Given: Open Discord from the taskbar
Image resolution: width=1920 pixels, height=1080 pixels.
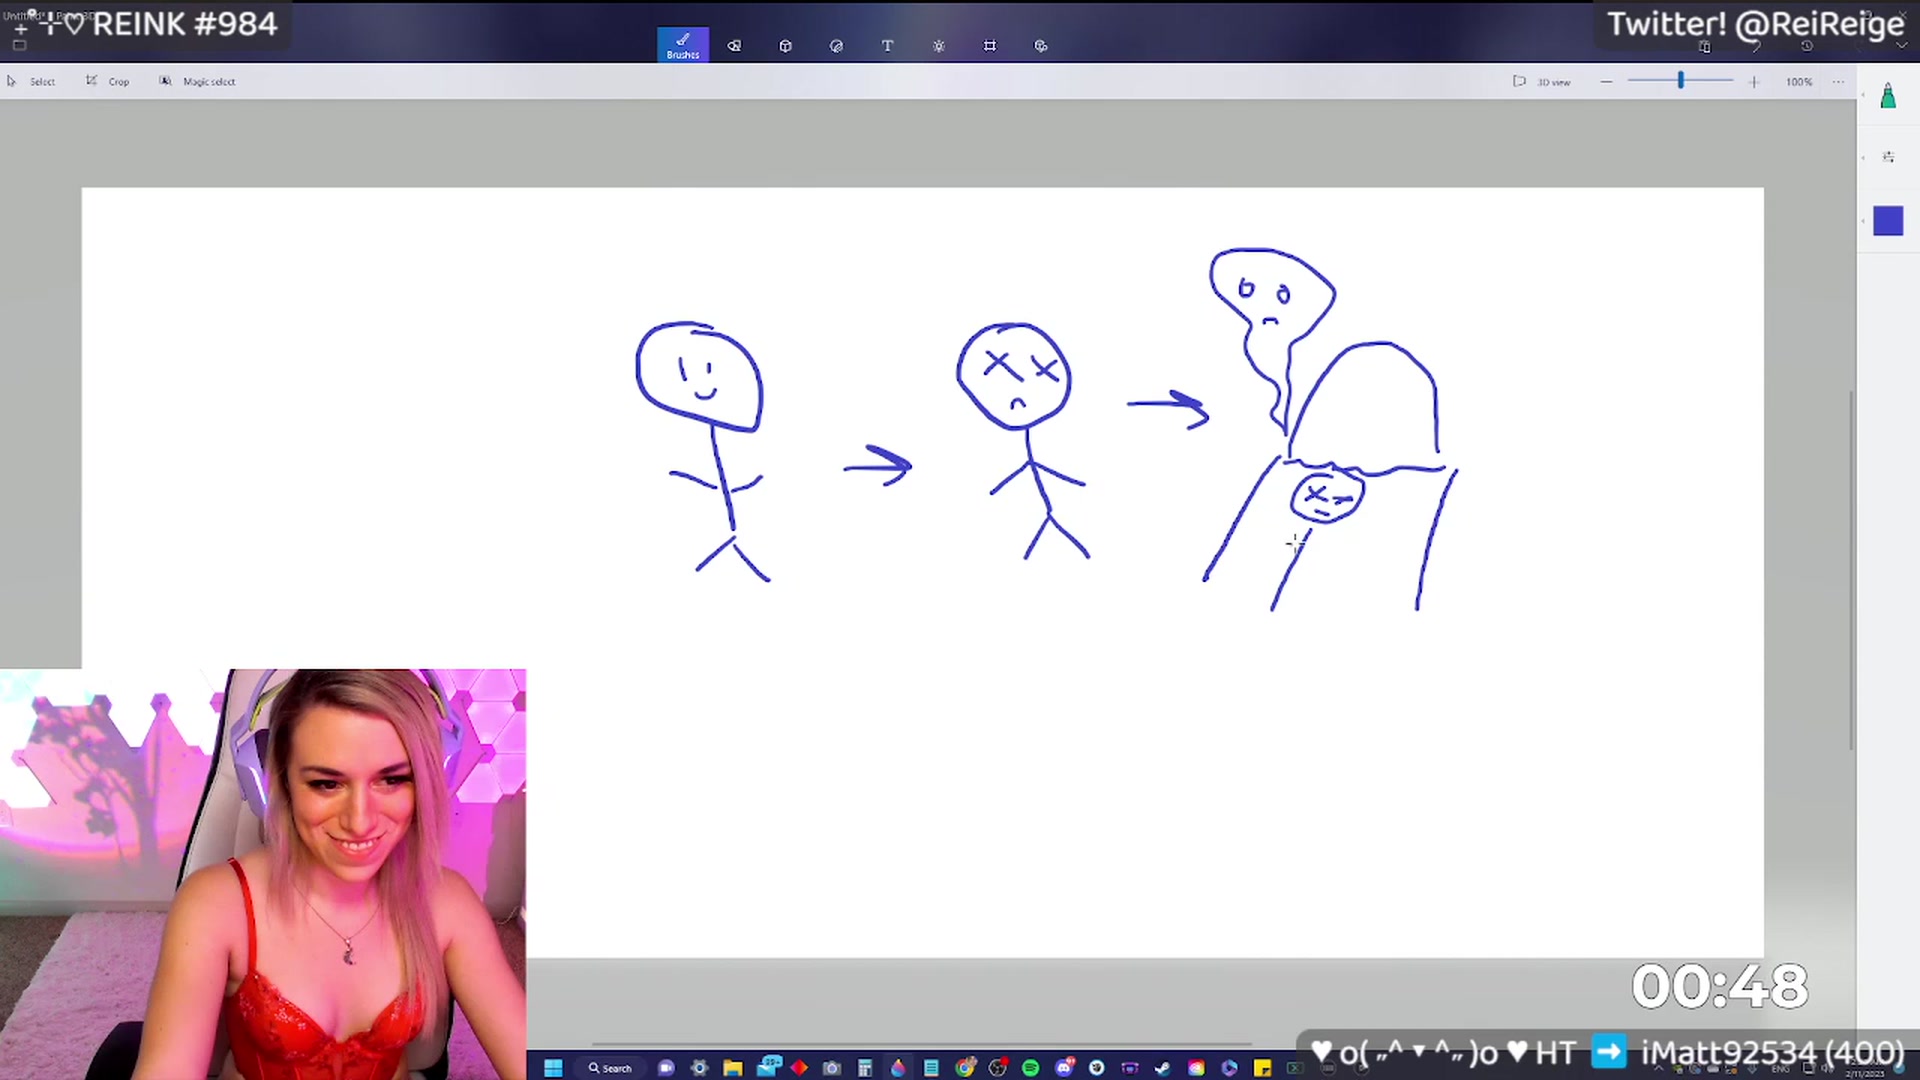Looking at the screenshot, I should [1065, 1067].
